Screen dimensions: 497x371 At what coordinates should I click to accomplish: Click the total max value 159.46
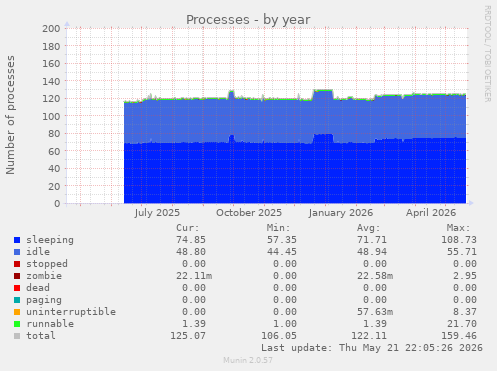tap(459, 336)
